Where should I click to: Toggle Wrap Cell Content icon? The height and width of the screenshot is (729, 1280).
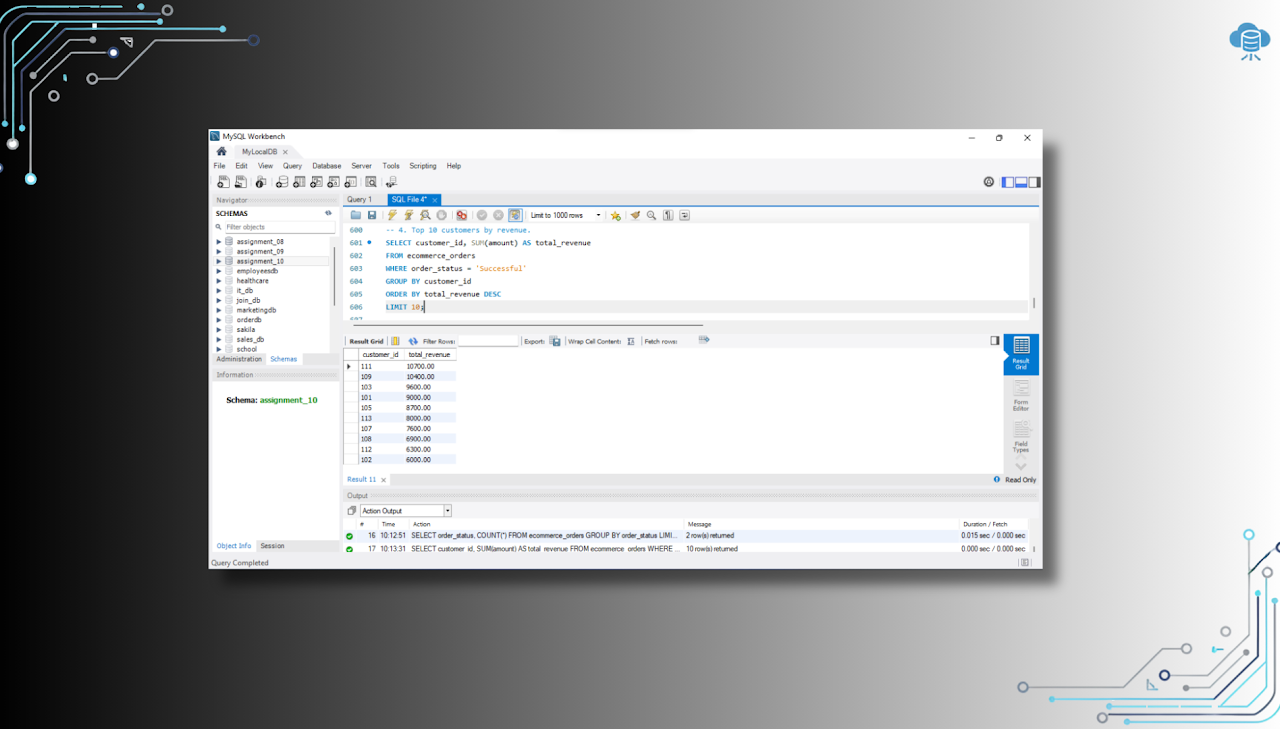(x=631, y=341)
